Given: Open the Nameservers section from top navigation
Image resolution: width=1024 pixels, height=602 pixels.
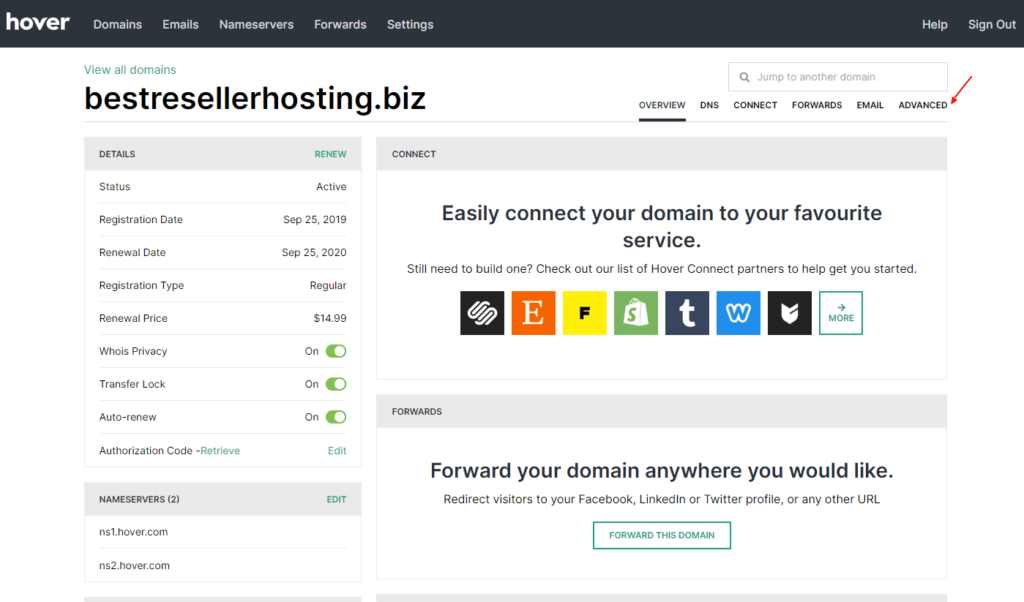Looking at the screenshot, I should pos(256,24).
